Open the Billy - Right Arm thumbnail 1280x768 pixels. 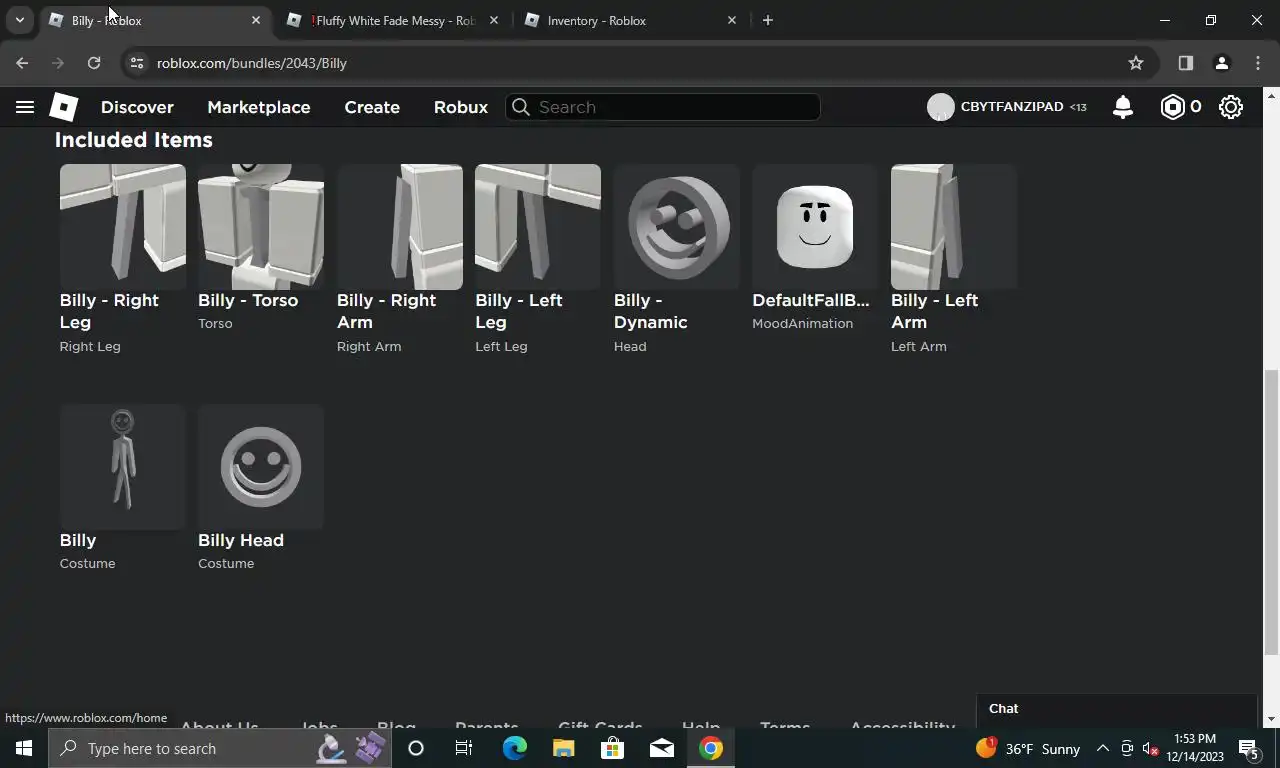(x=400, y=227)
